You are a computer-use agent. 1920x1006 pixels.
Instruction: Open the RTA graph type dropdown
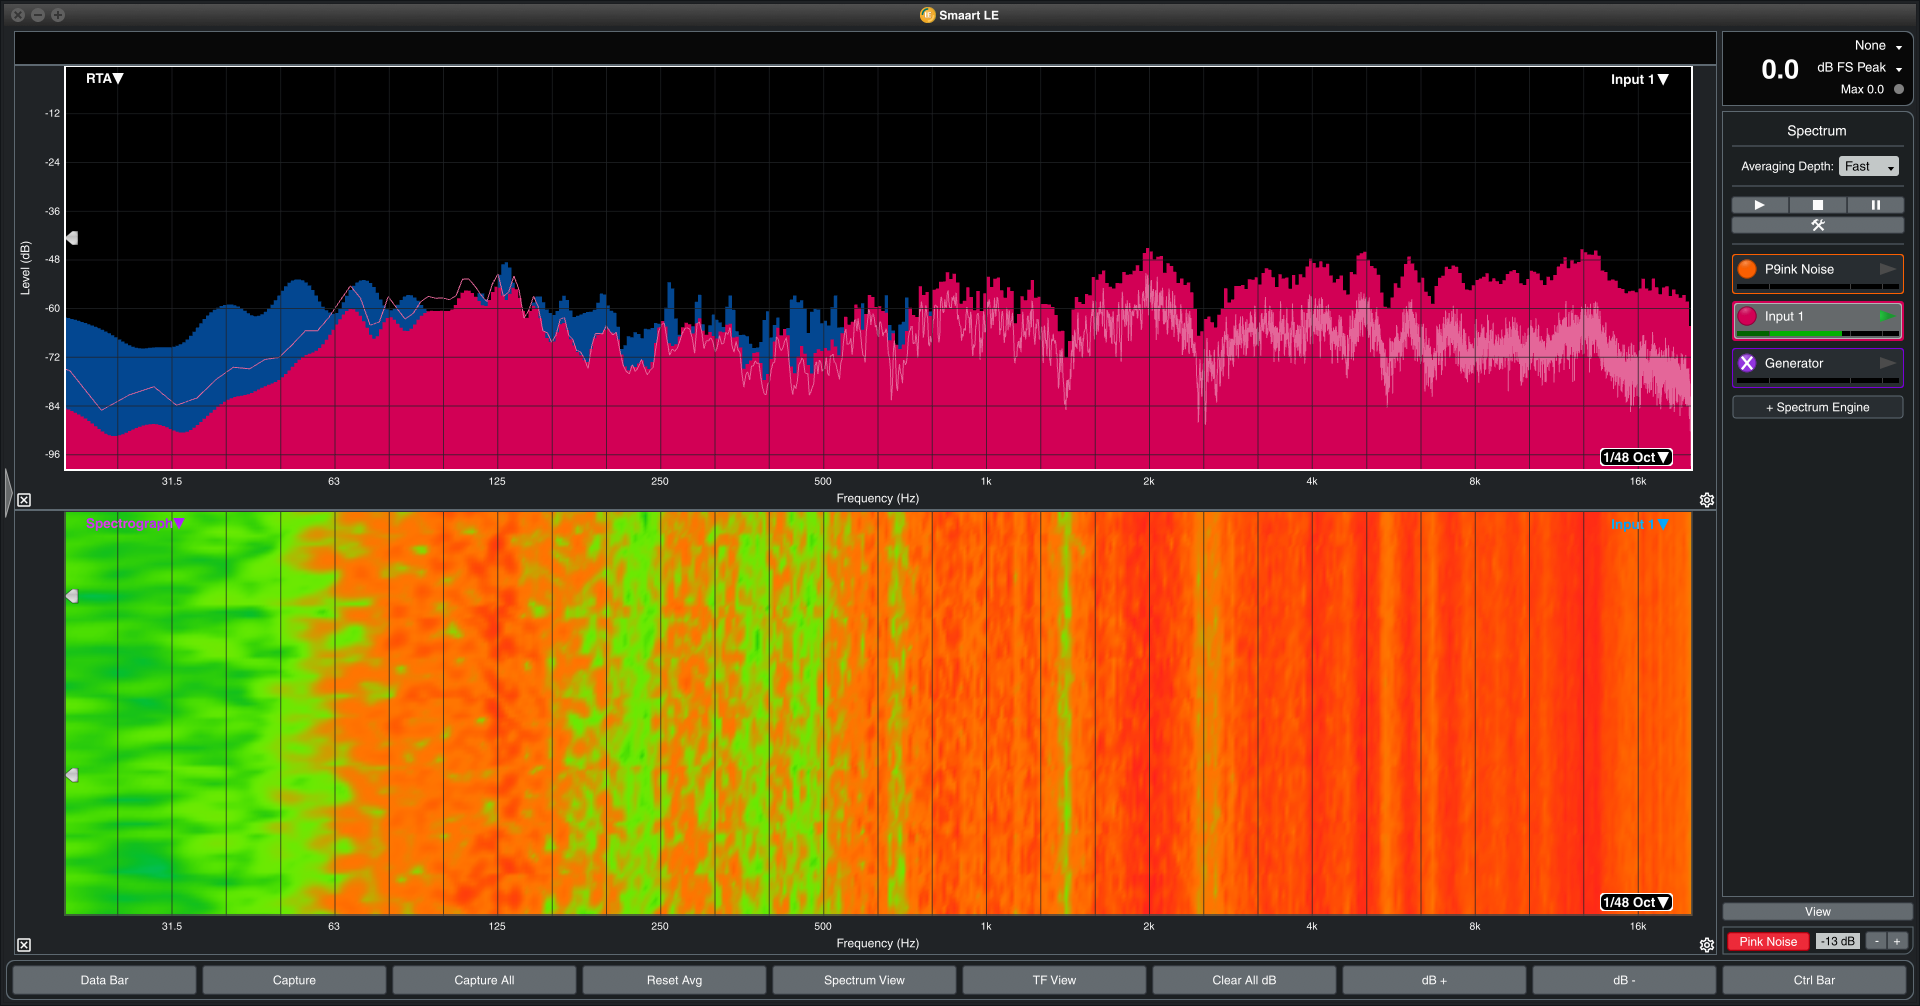(104, 78)
